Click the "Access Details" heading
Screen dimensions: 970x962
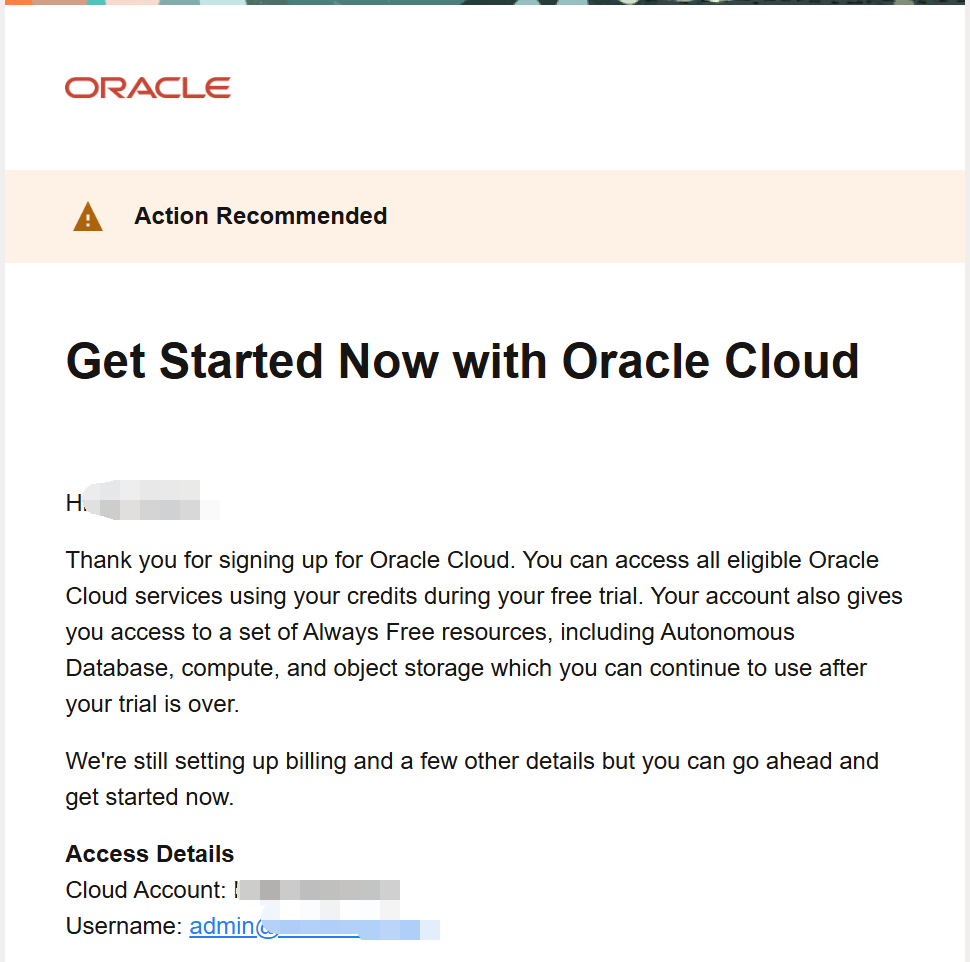[150, 854]
